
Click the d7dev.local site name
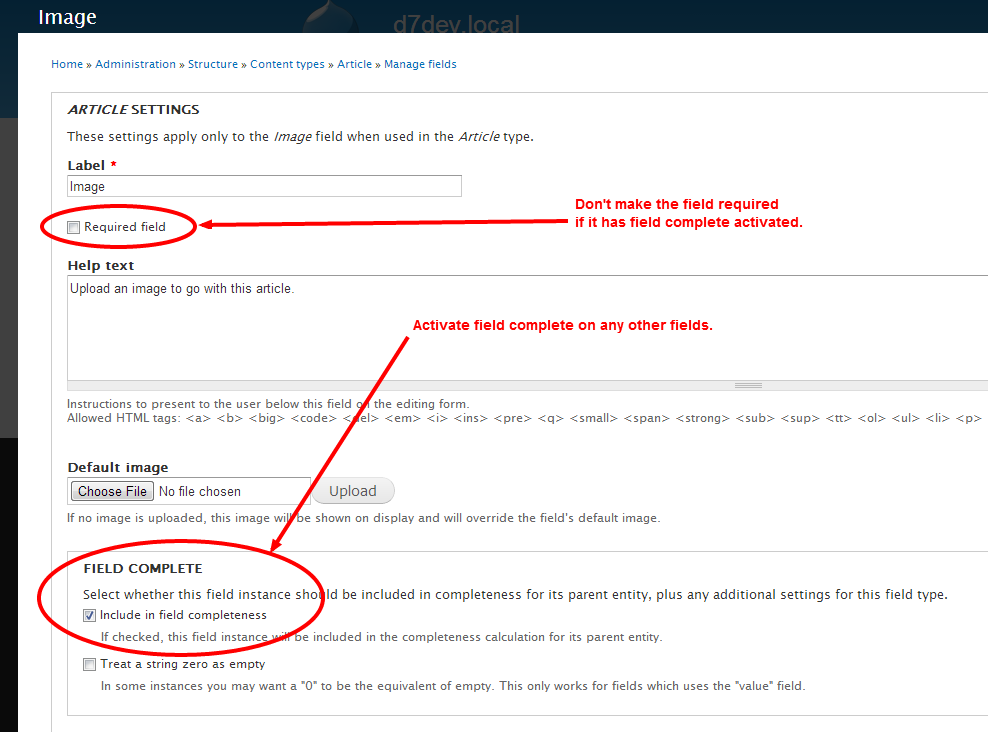[x=456, y=24]
